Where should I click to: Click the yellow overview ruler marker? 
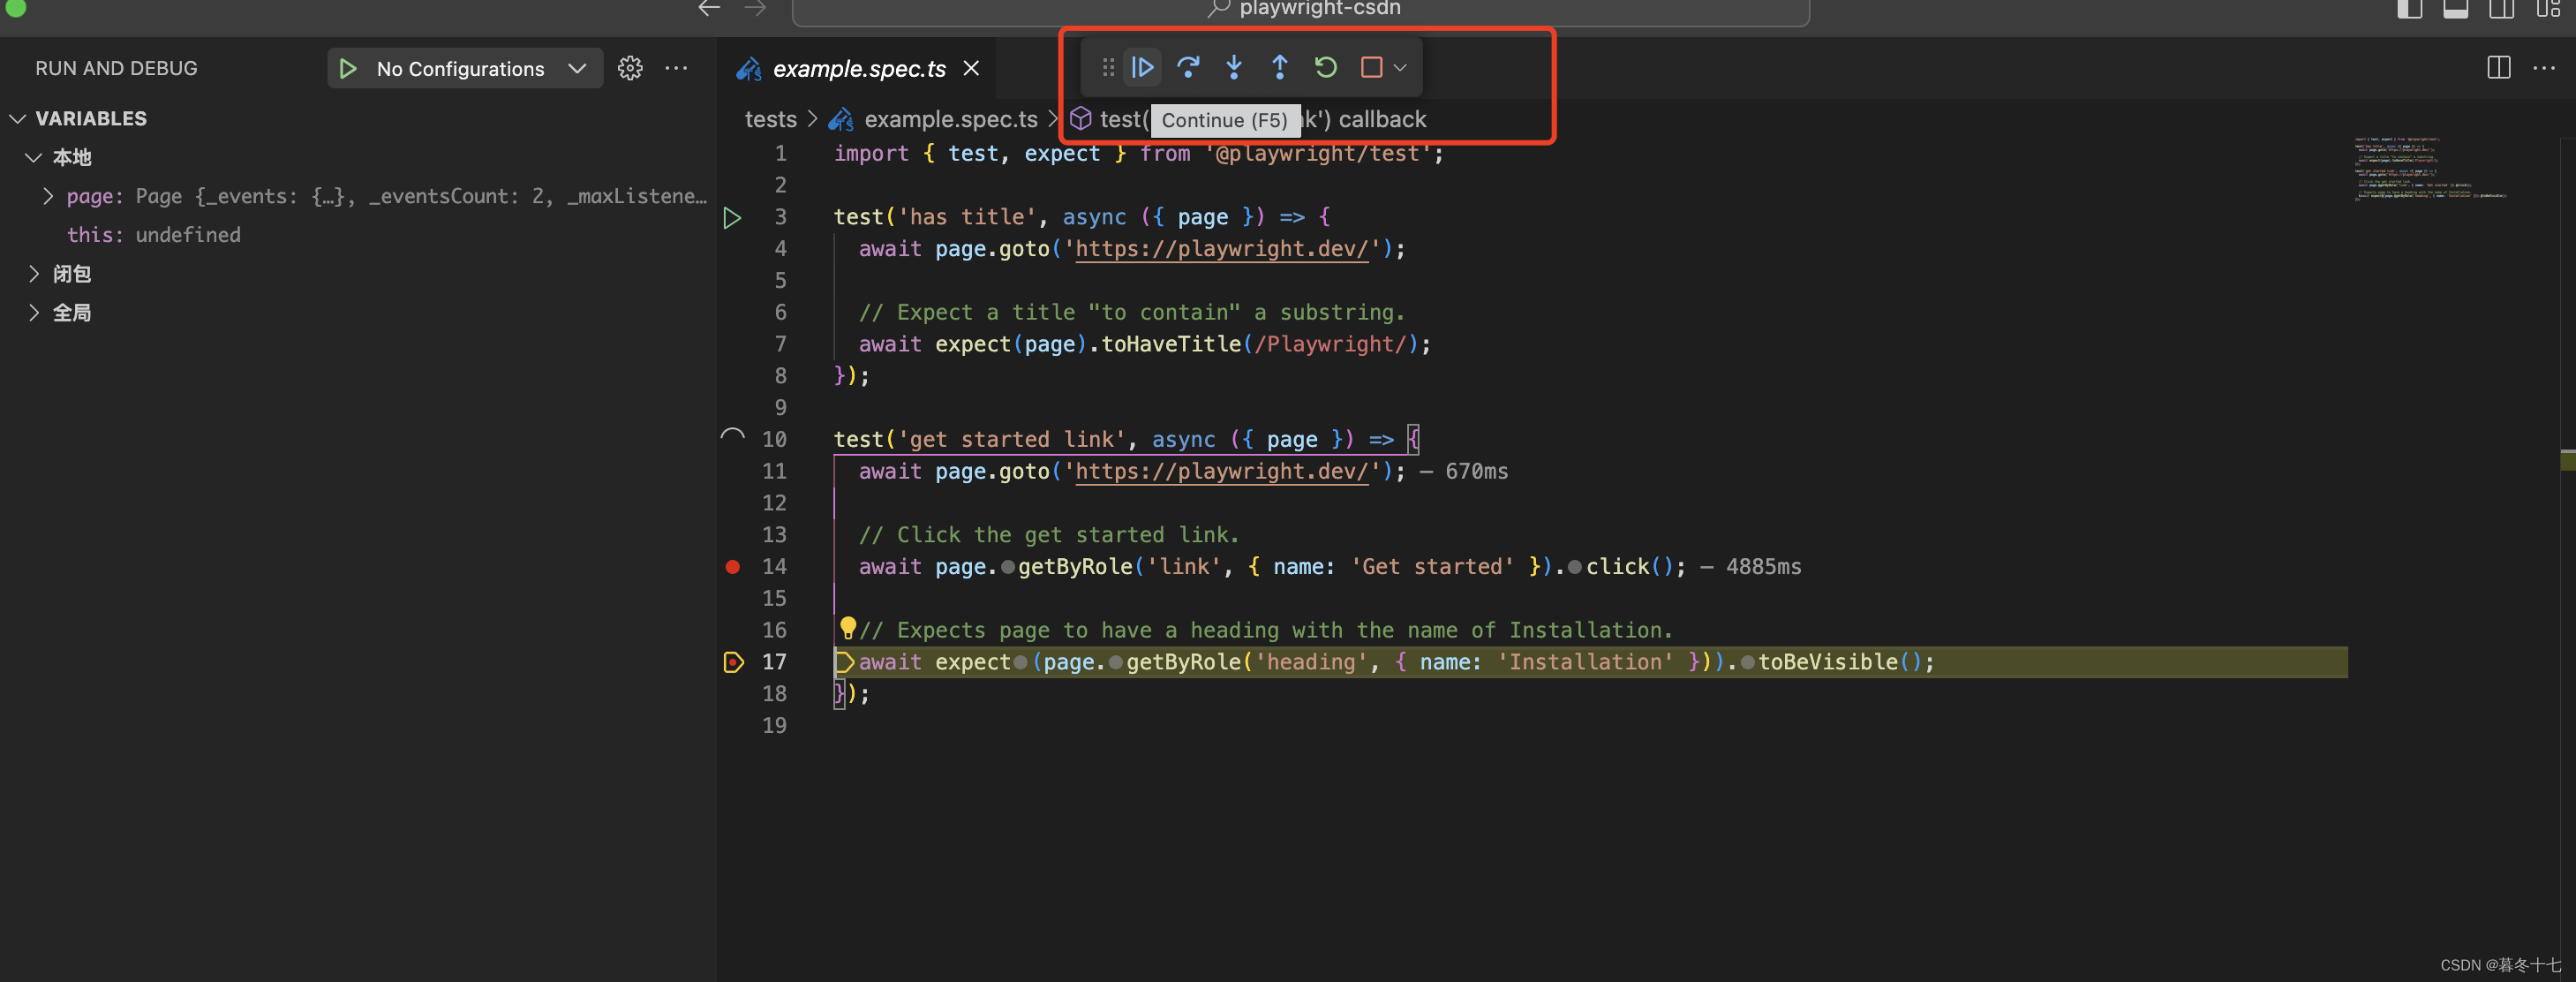[x=2567, y=460]
